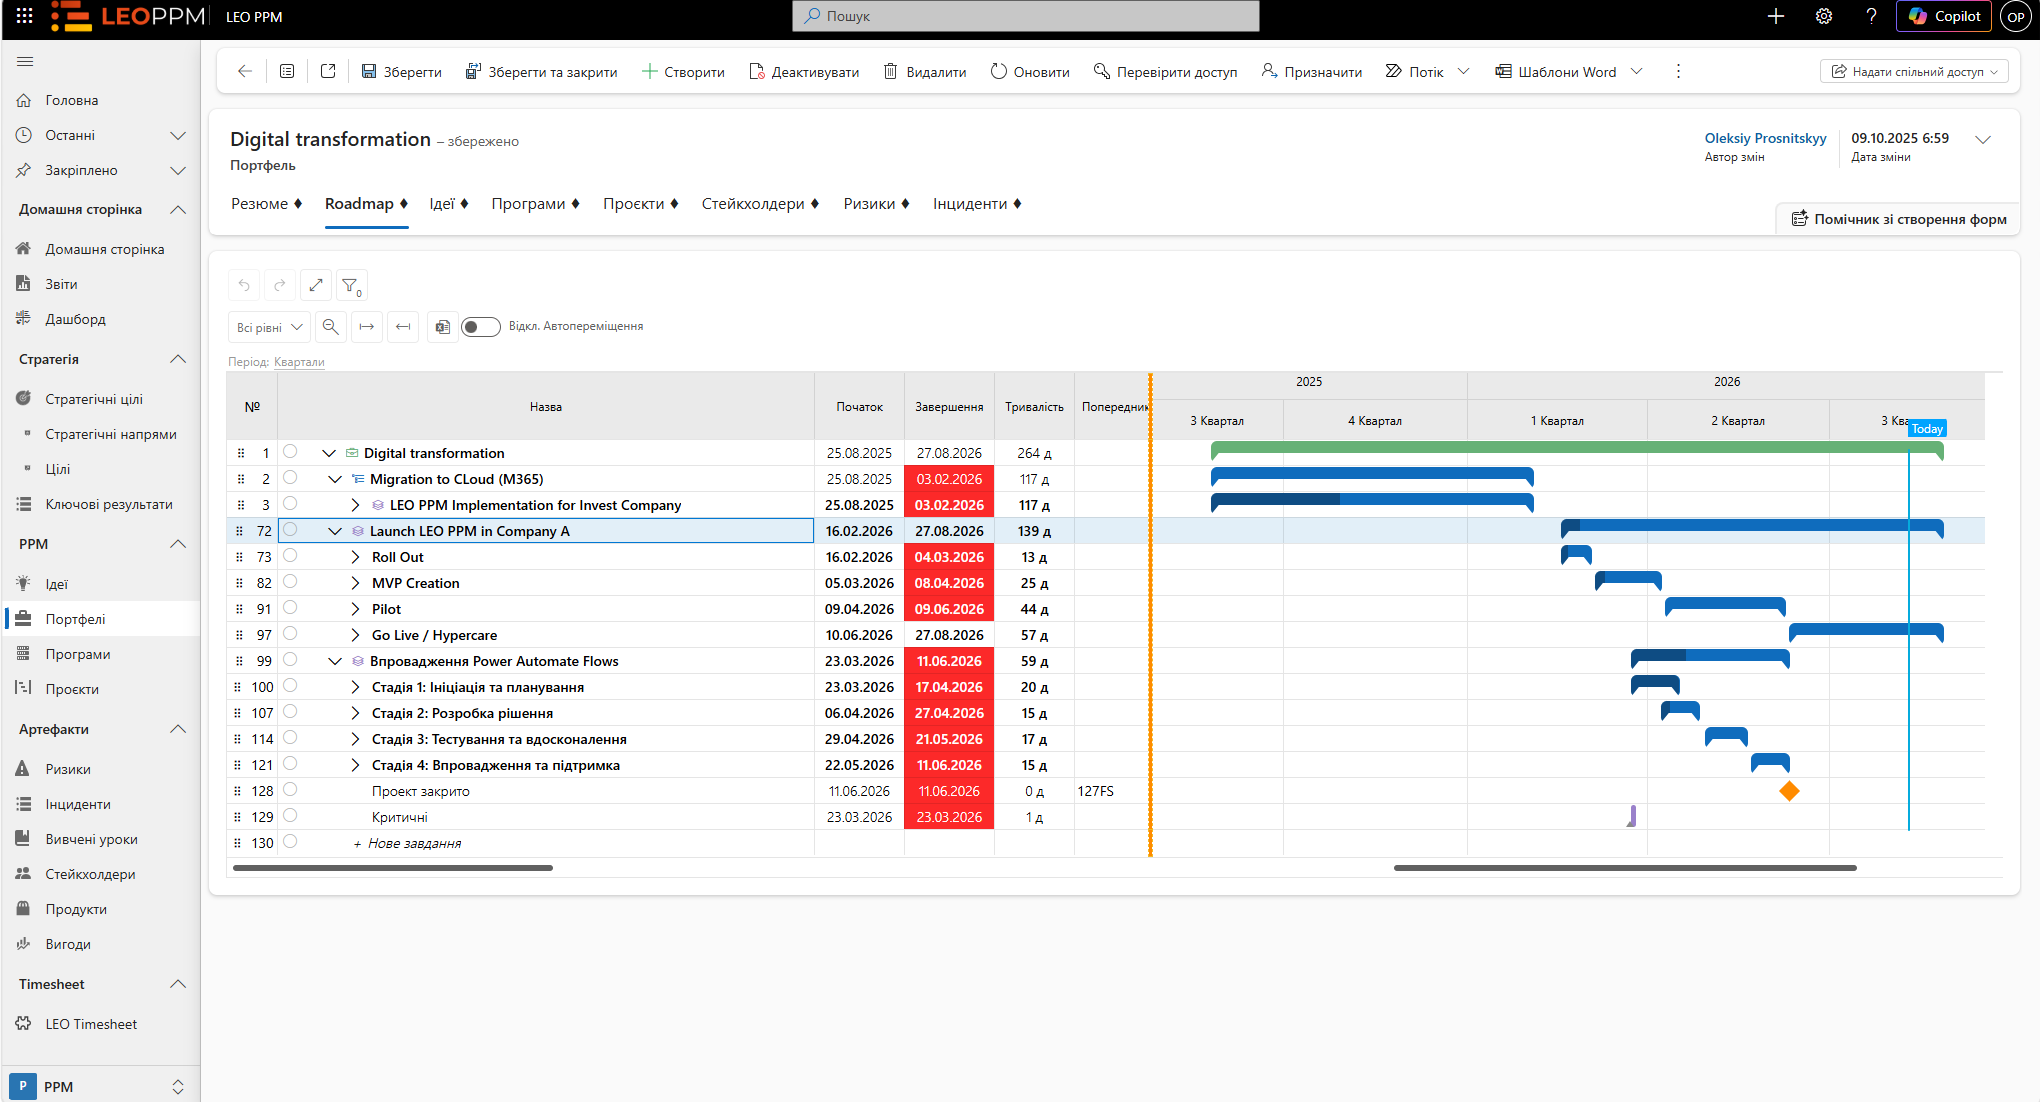Click the Pilot Gantt bar
Viewport: 2040px width, 1102px height.
pyautogui.click(x=1725, y=606)
